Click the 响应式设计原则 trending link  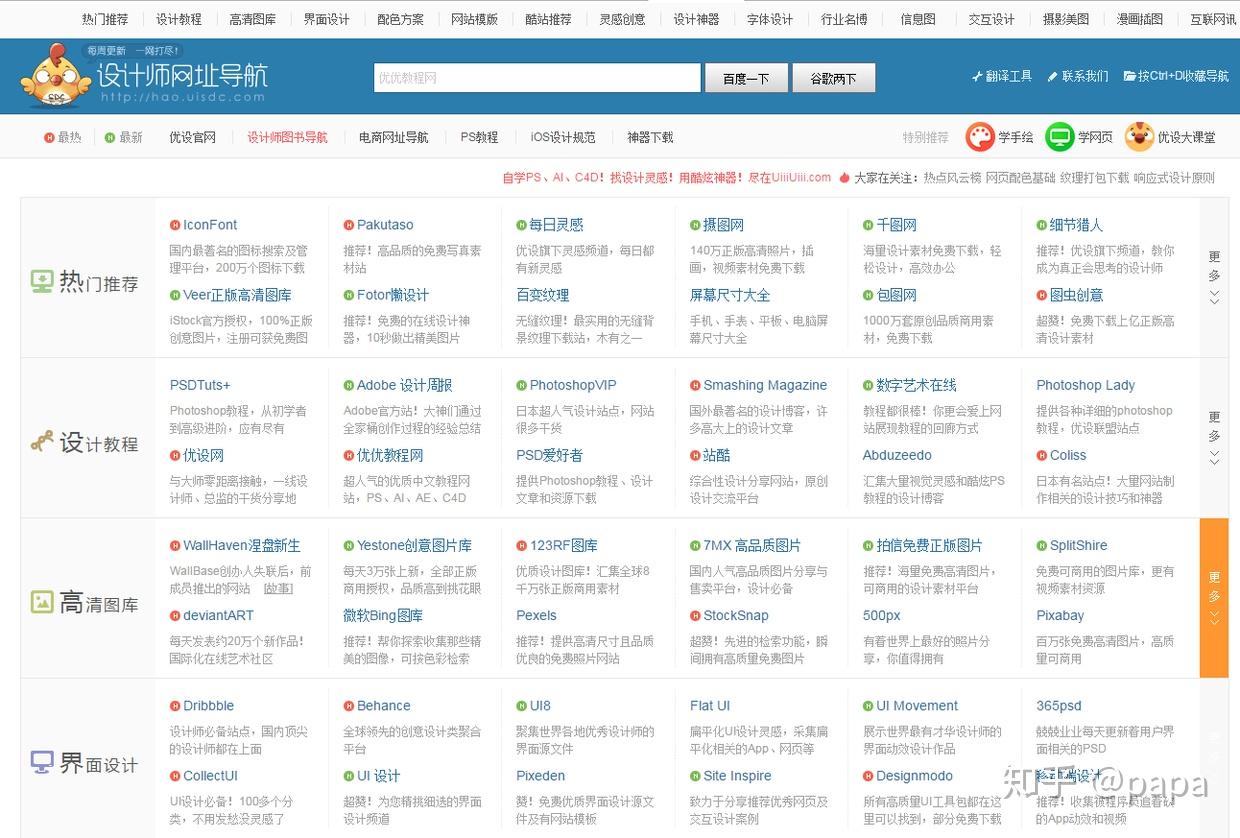point(1175,178)
